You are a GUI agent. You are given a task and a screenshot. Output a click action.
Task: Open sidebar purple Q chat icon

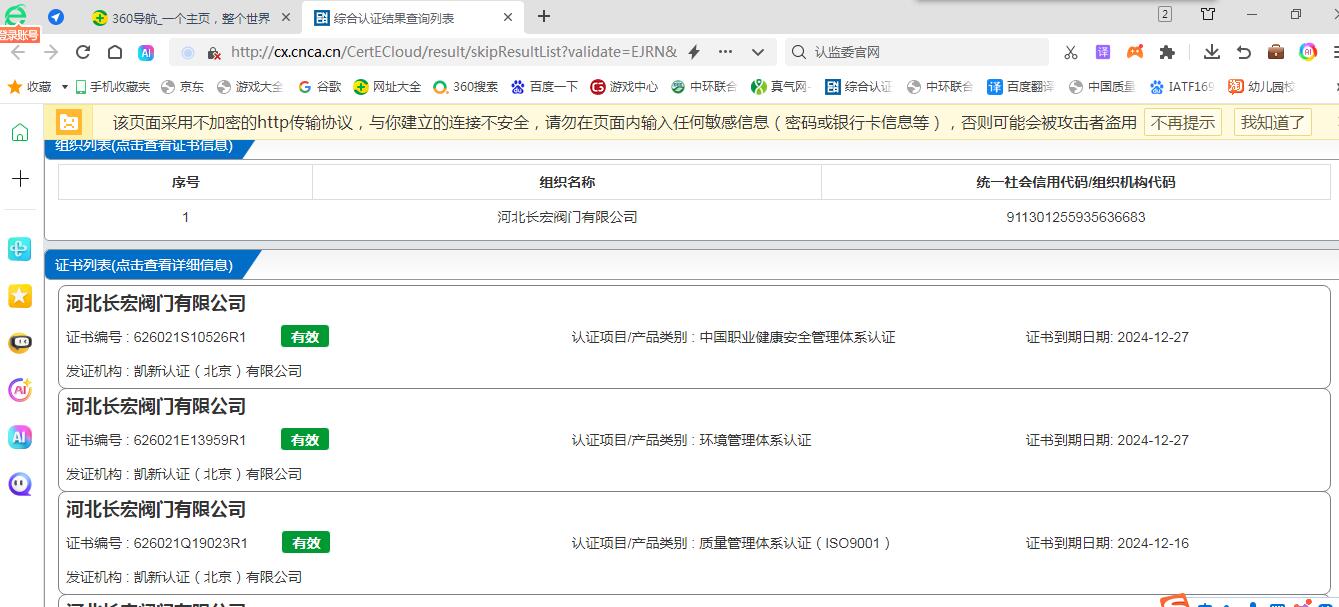(20, 484)
